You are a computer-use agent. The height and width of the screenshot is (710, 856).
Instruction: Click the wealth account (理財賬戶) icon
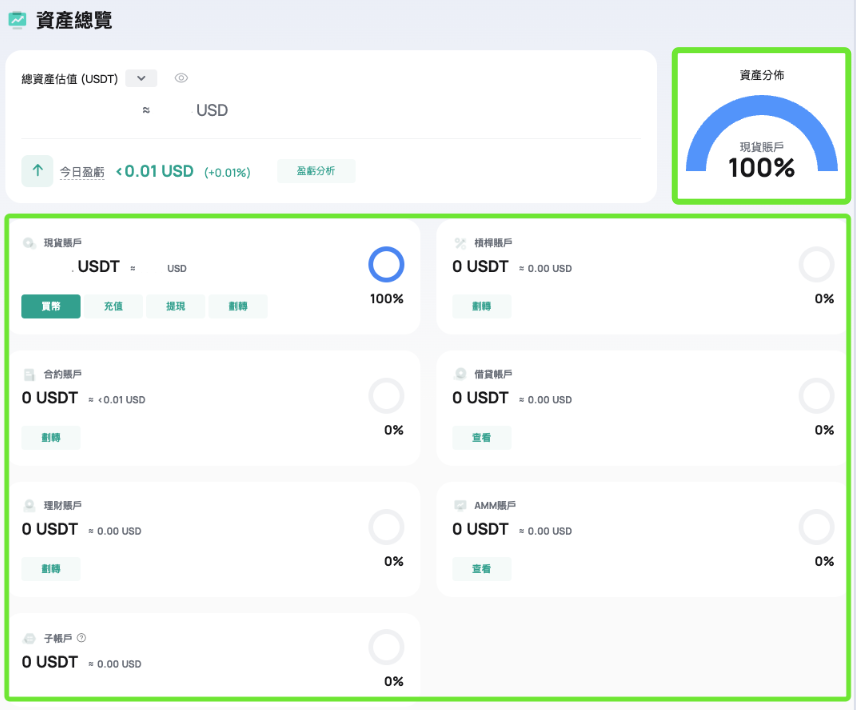point(30,506)
